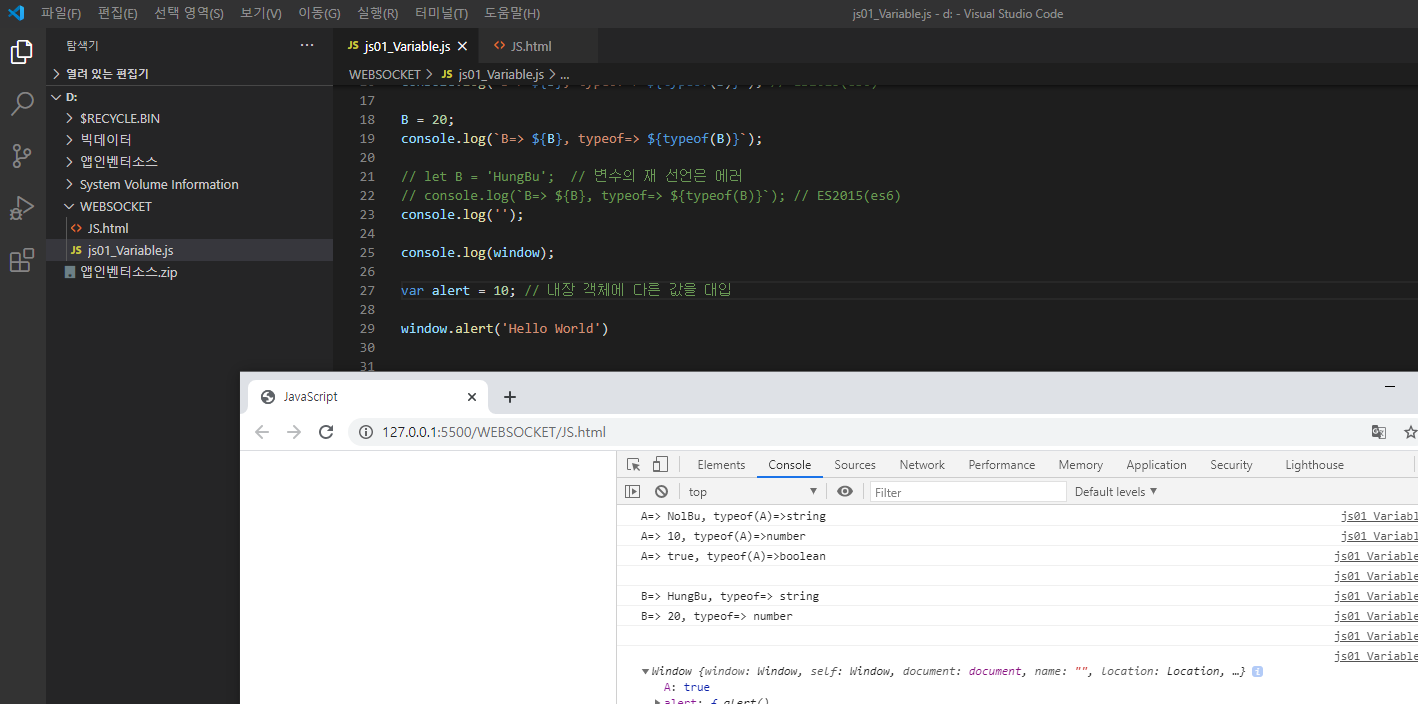Screen dimensions: 1418x704
Task: Open the 선택 영역(S) menu
Action: [189, 13]
